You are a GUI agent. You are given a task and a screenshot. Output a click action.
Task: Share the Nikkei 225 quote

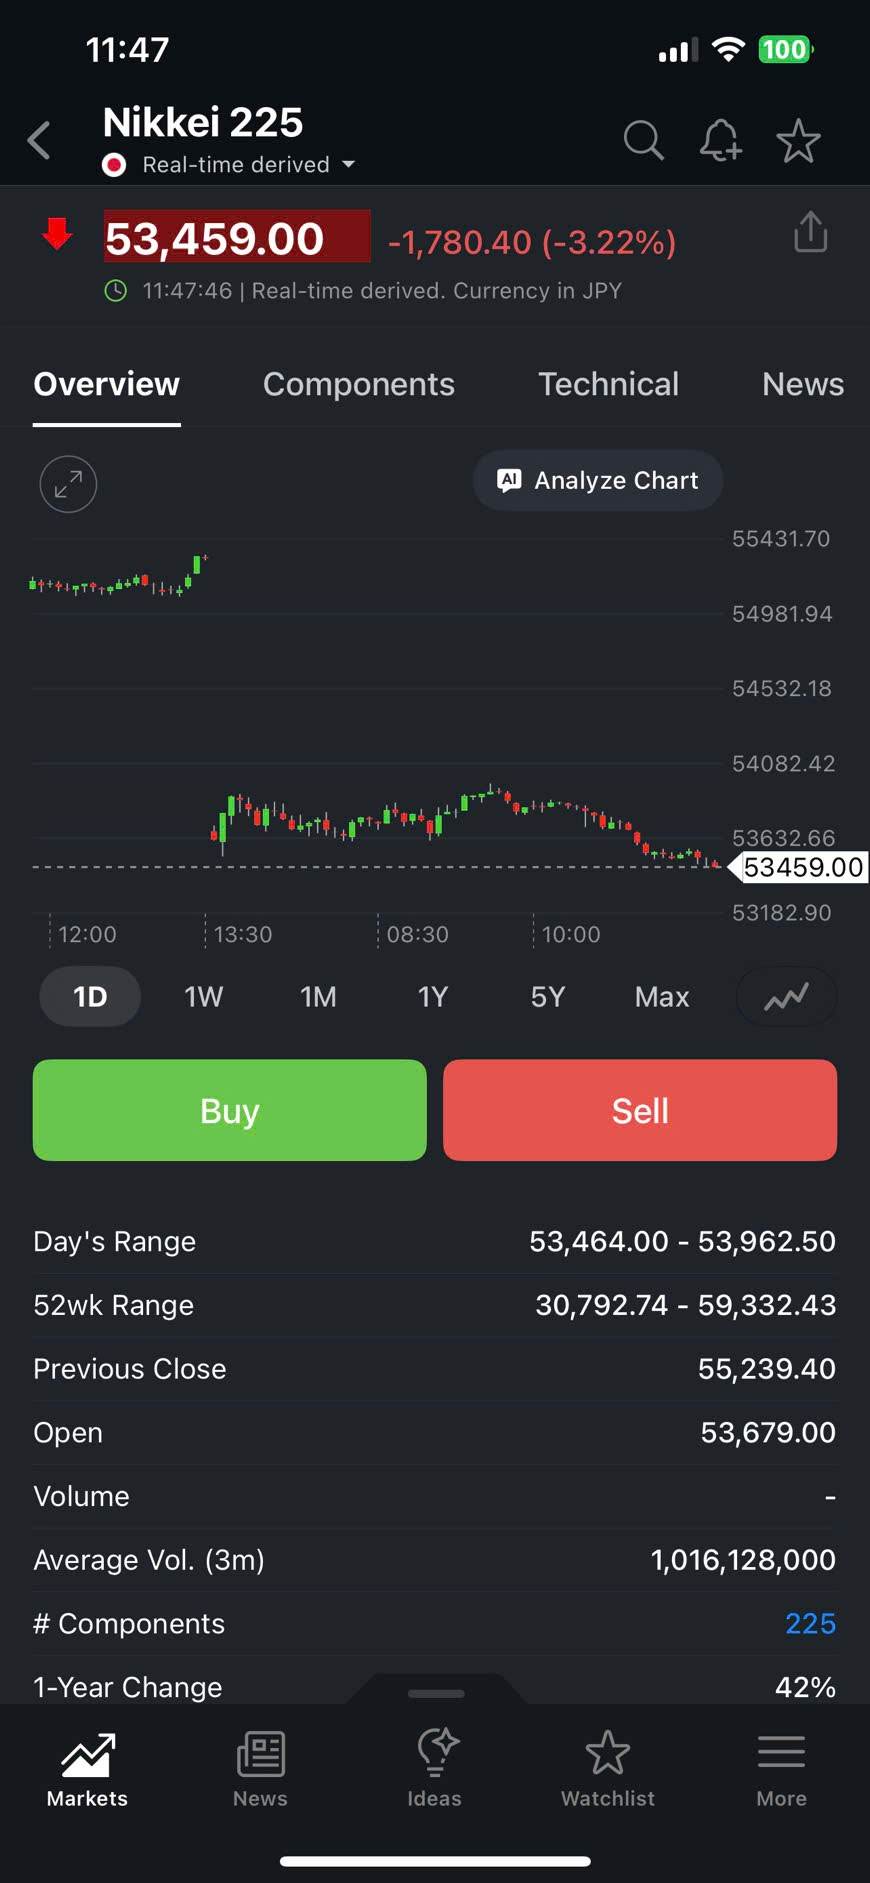[x=810, y=233]
